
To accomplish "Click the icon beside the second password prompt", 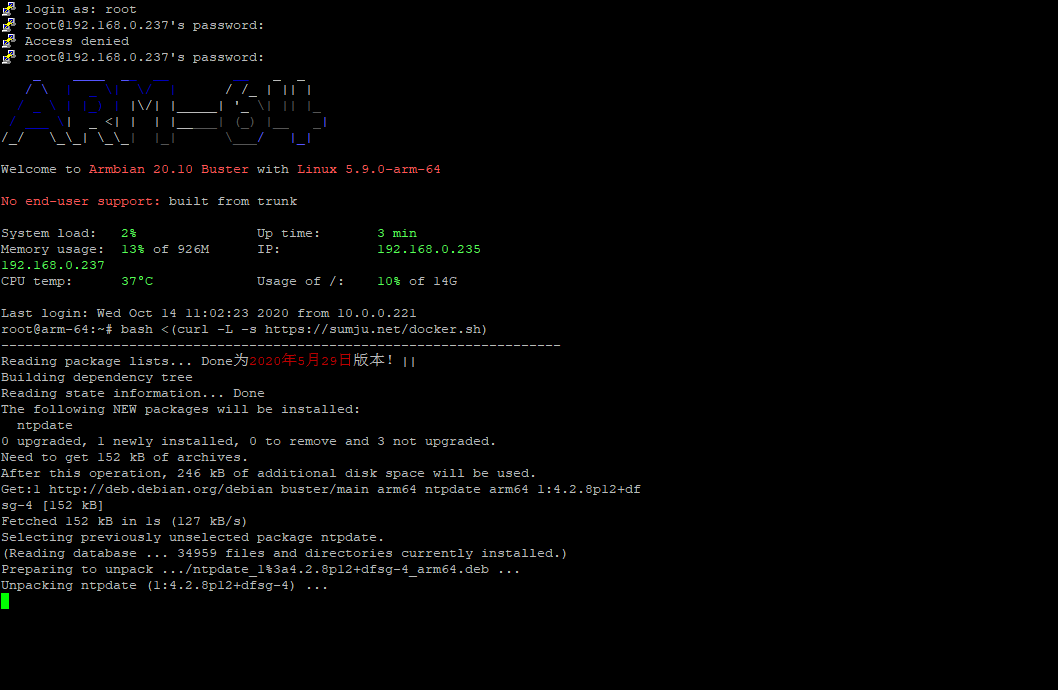I will pyautogui.click(x=8, y=57).
